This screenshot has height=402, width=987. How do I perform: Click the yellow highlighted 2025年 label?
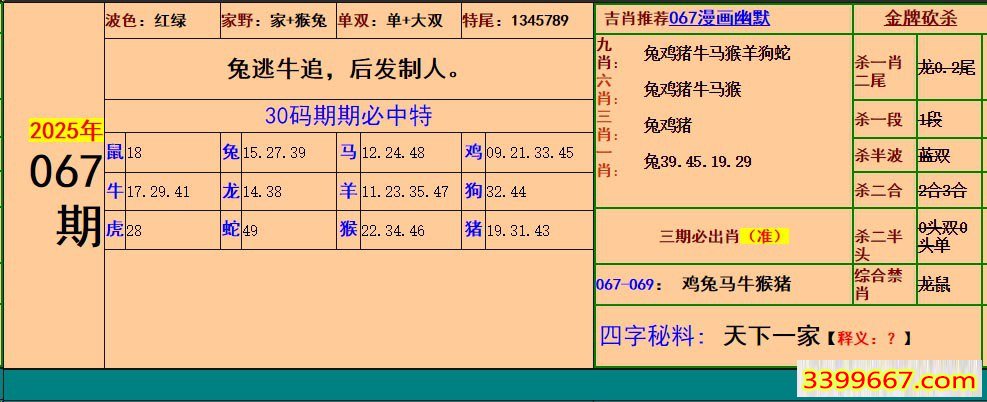pyautogui.click(x=66, y=131)
